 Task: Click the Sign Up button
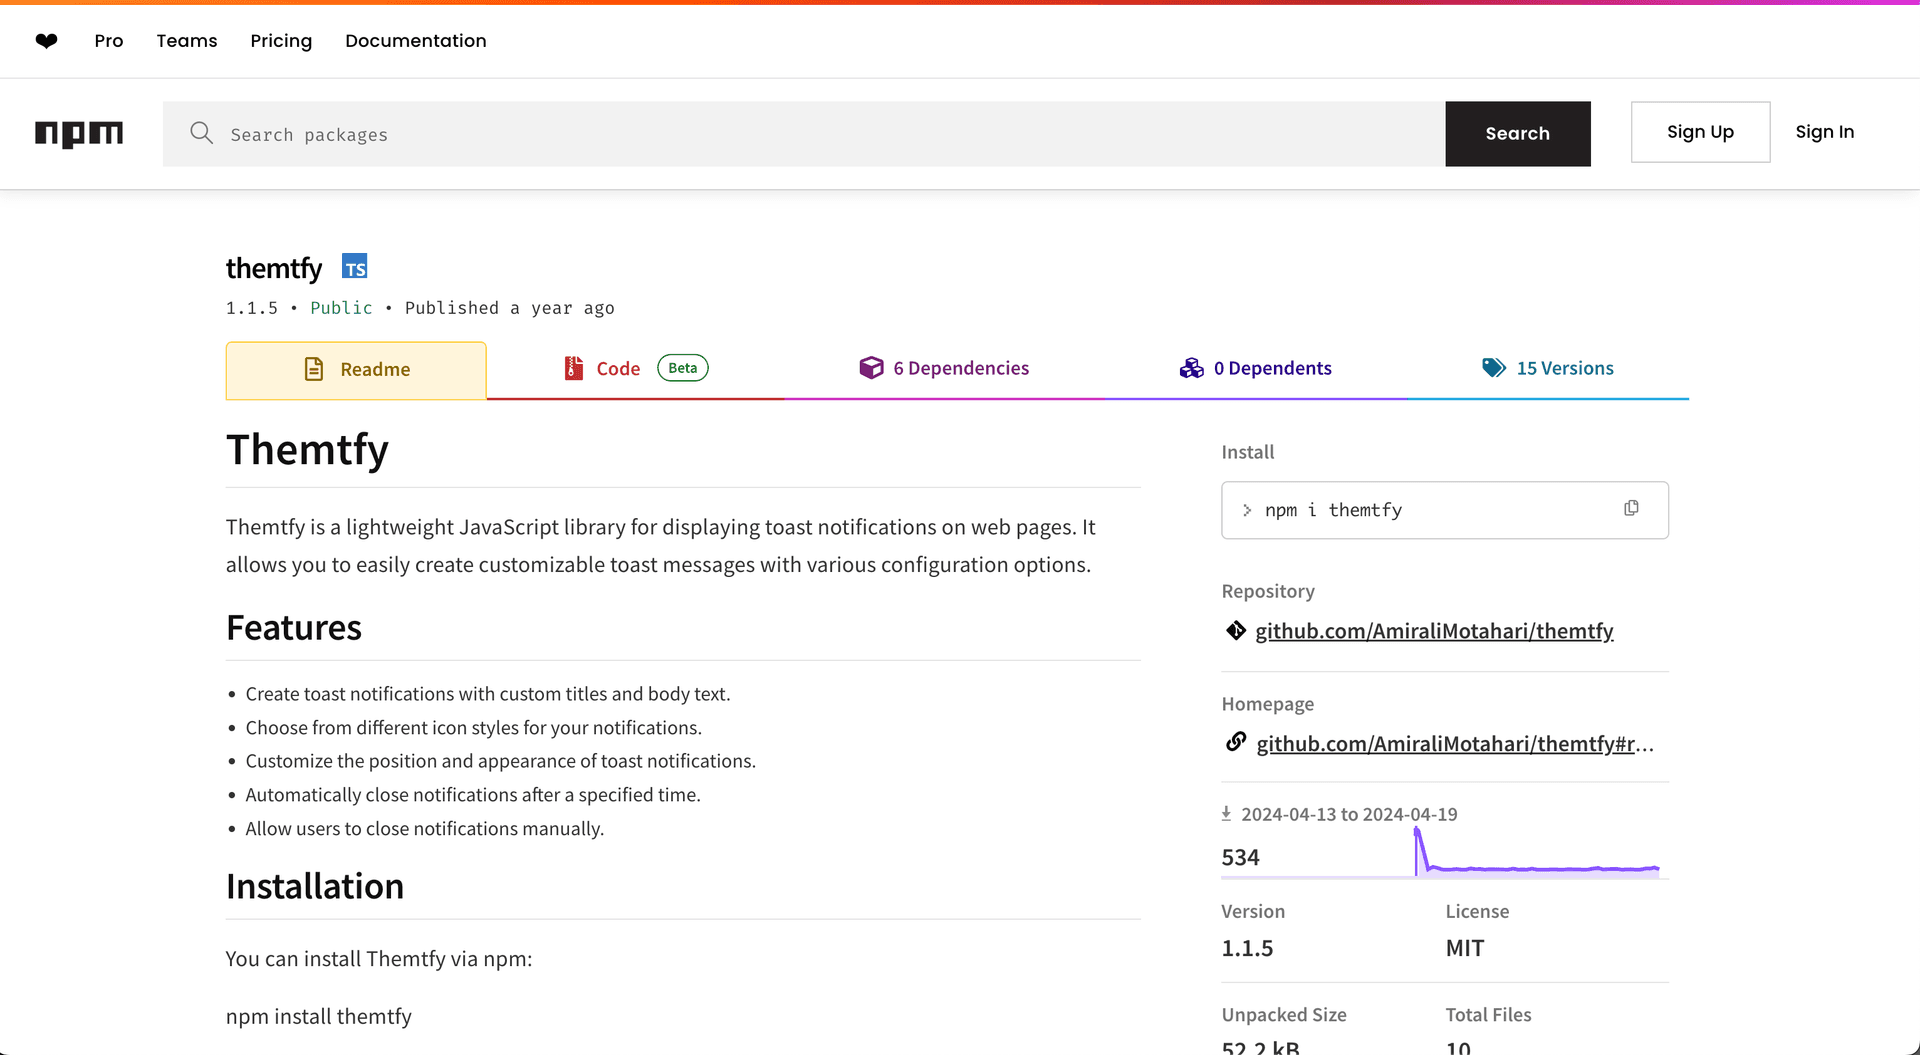[1699, 132]
